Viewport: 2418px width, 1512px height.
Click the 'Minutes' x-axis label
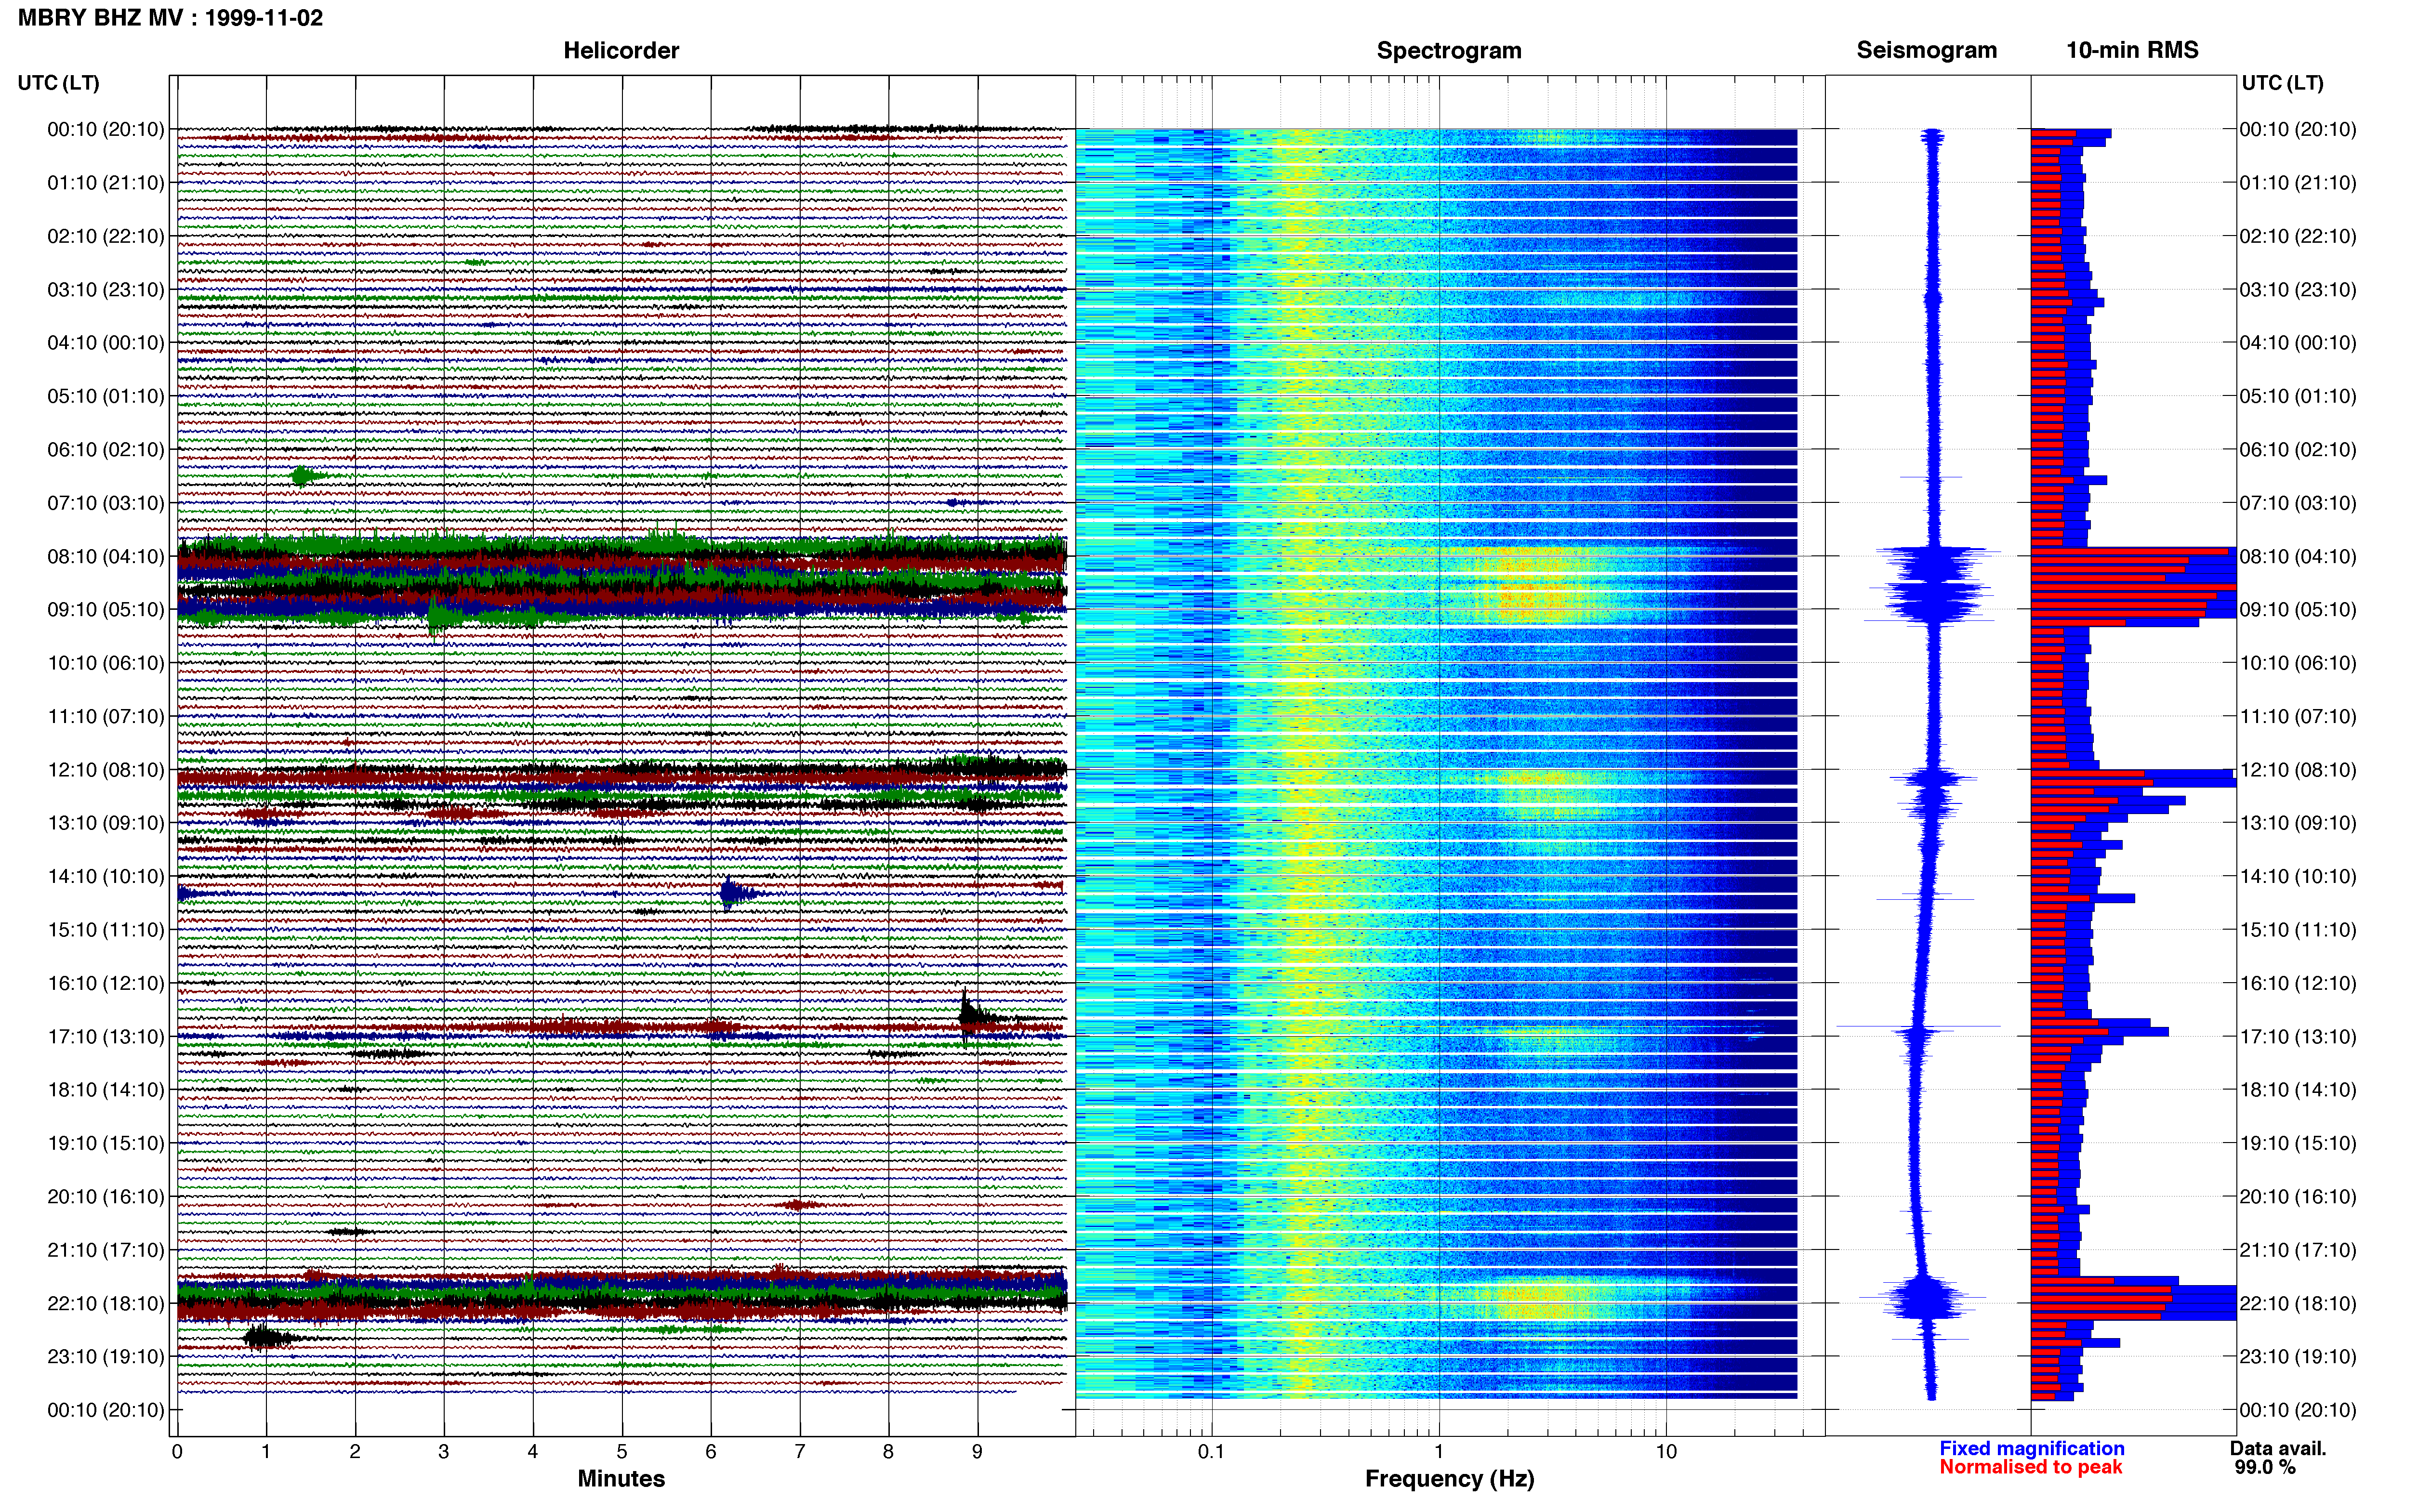621,1478
